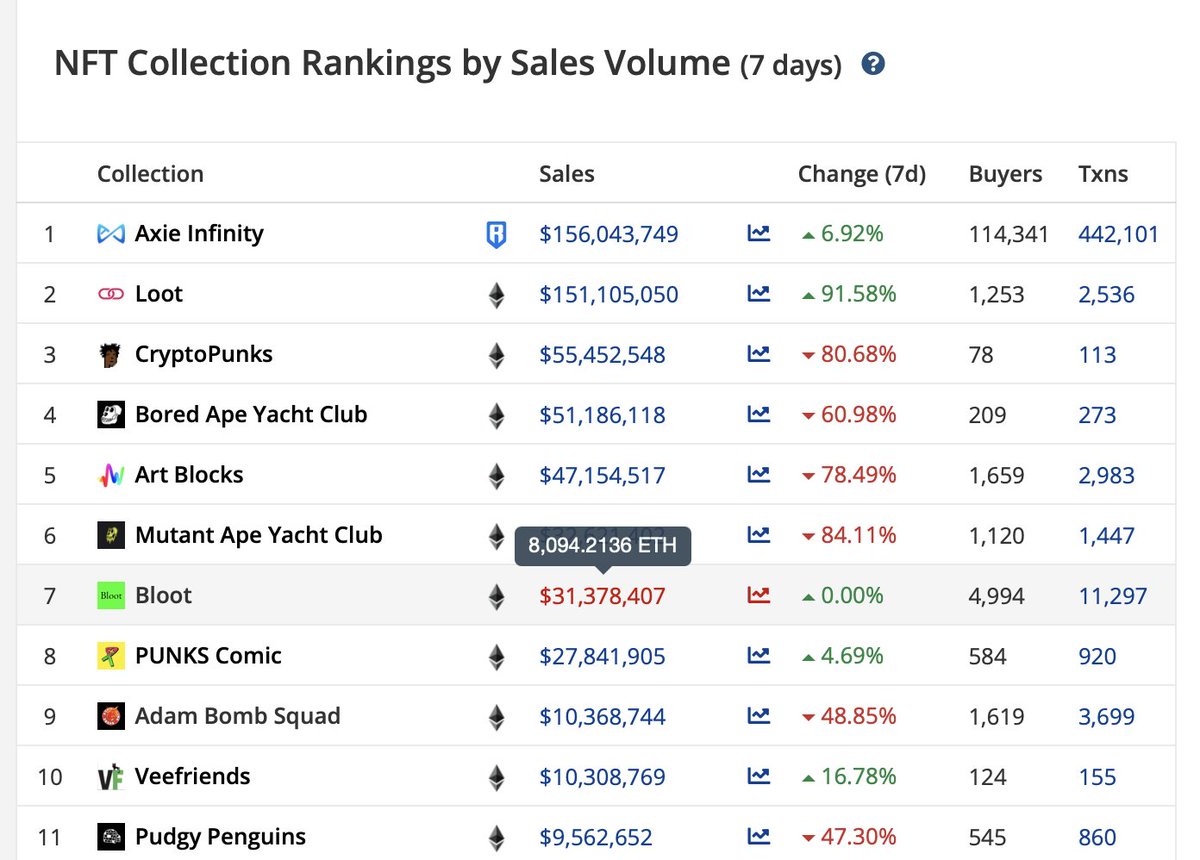Click the Ethereum icon in the Loot row
1200x860 pixels.
click(496, 295)
